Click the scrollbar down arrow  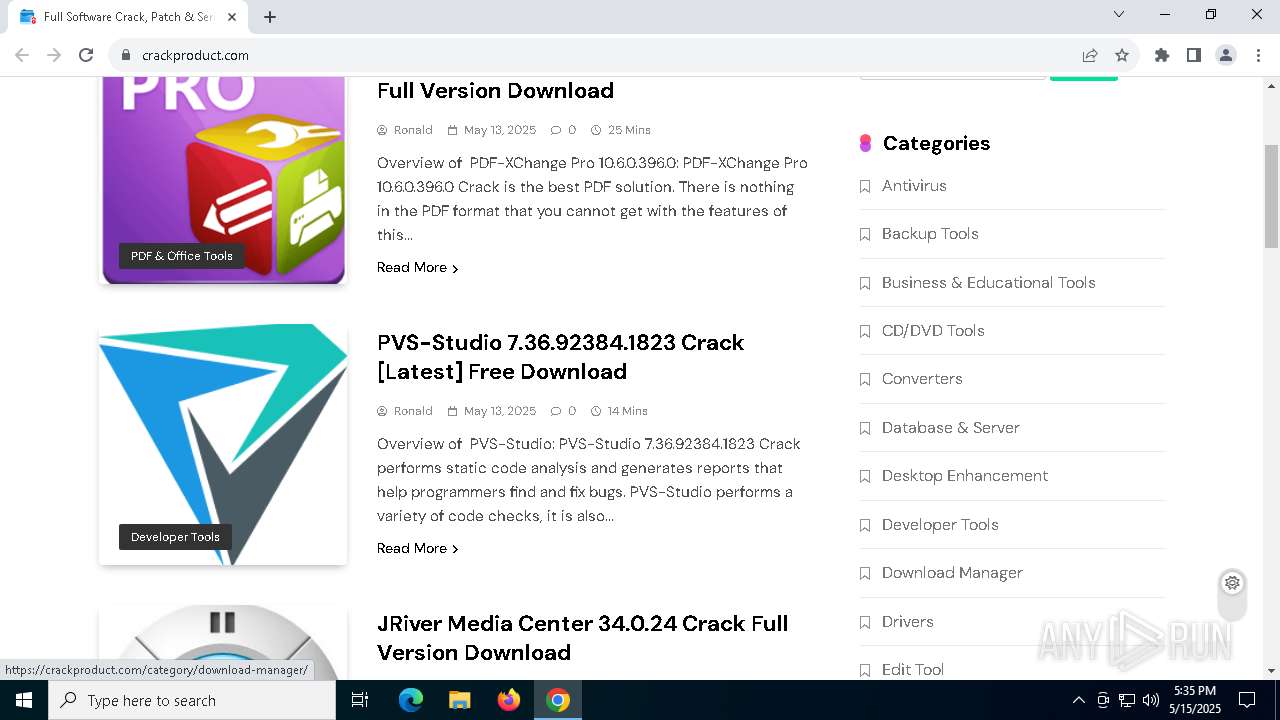(1271, 671)
